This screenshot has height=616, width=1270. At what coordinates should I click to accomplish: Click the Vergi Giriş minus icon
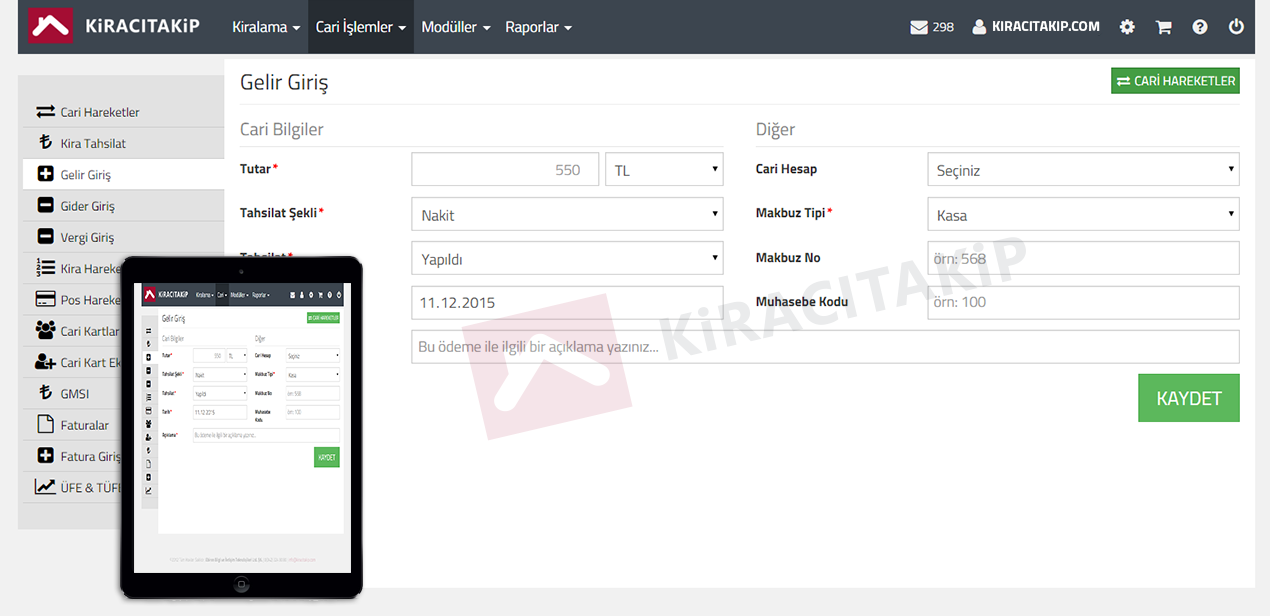pos(45,237)
